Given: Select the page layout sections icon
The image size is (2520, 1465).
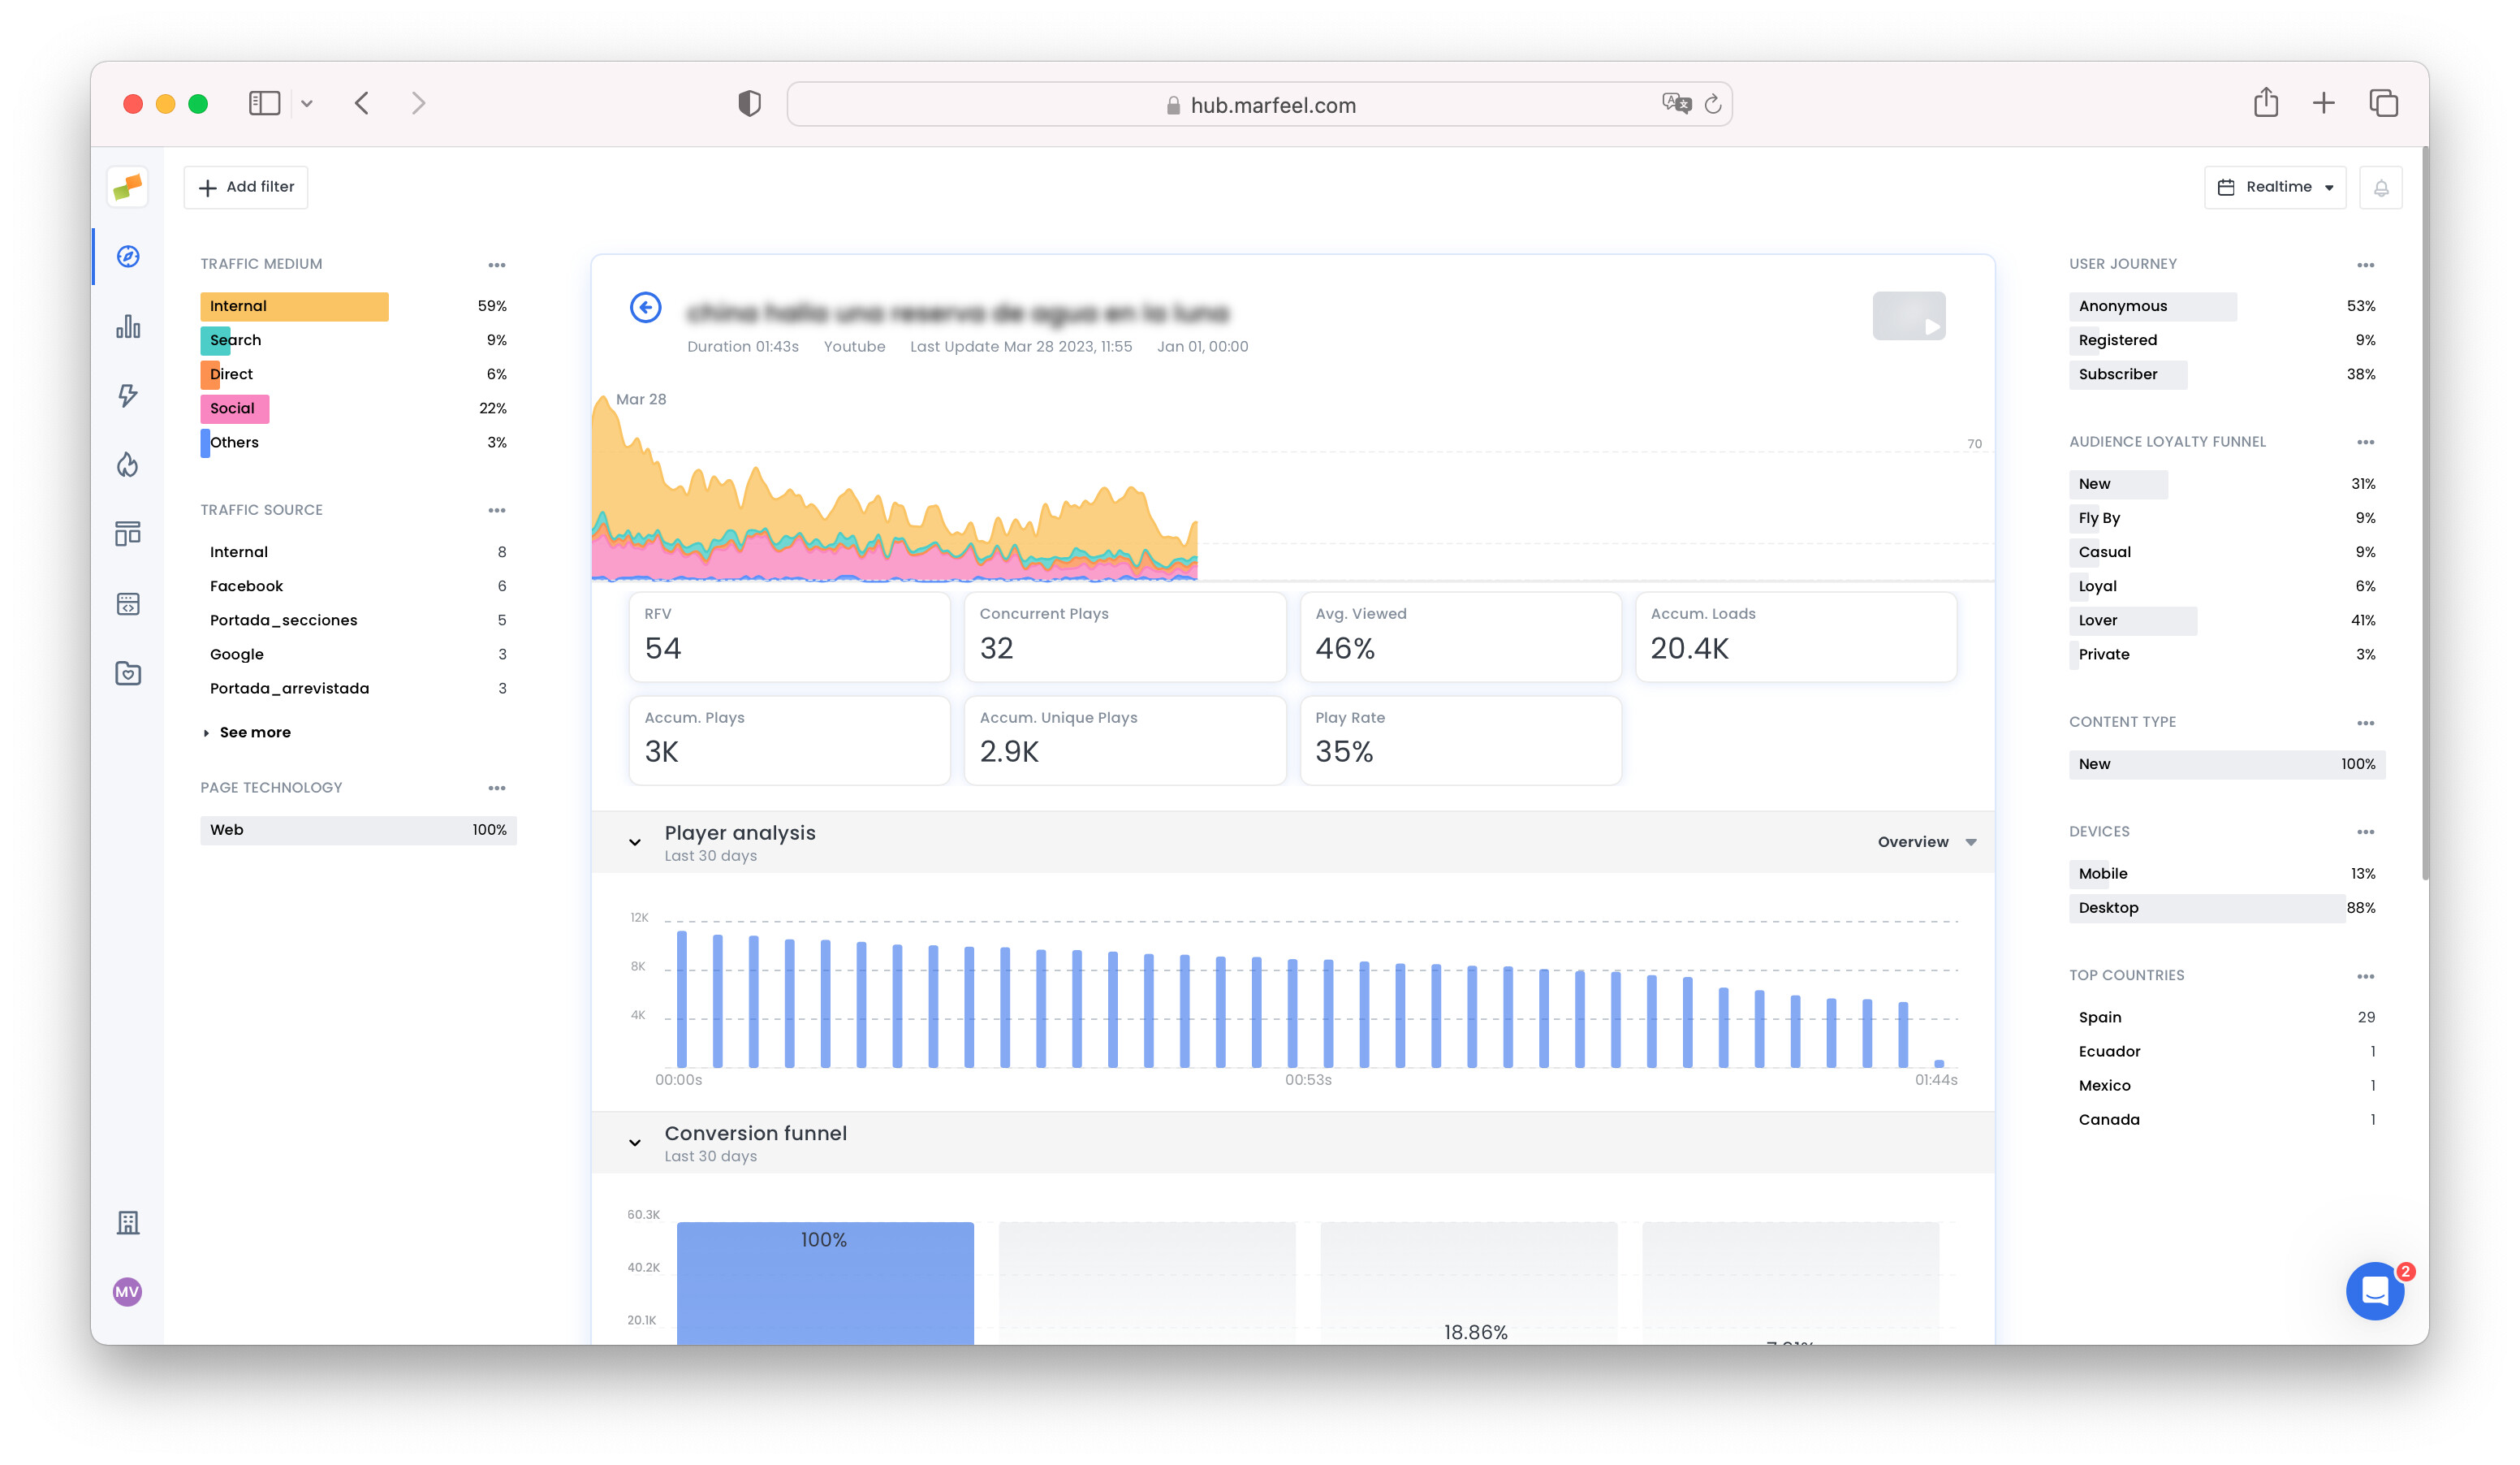Looking at the screenshot, I should 128,533.
